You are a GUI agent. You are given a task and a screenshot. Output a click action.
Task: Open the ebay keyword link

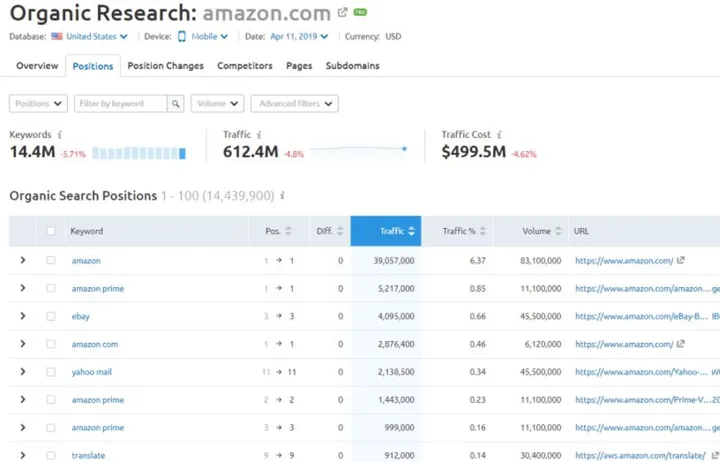click(x=80, y=316)
